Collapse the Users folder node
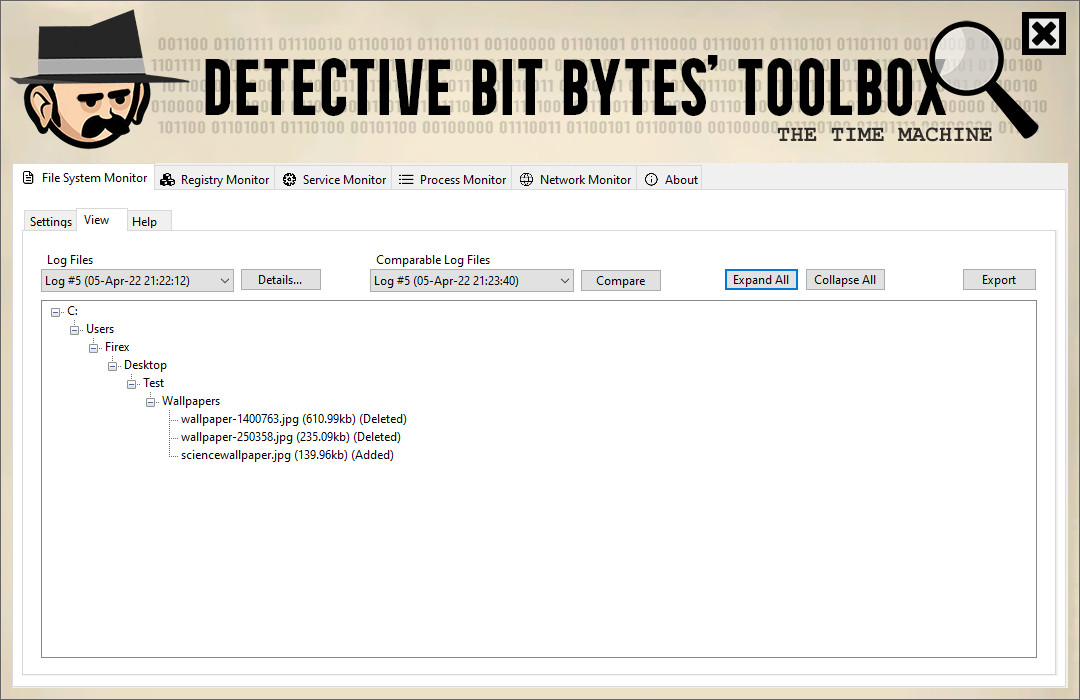The width and height of the screenshot is (1080, 700). (x=75, y=330)
